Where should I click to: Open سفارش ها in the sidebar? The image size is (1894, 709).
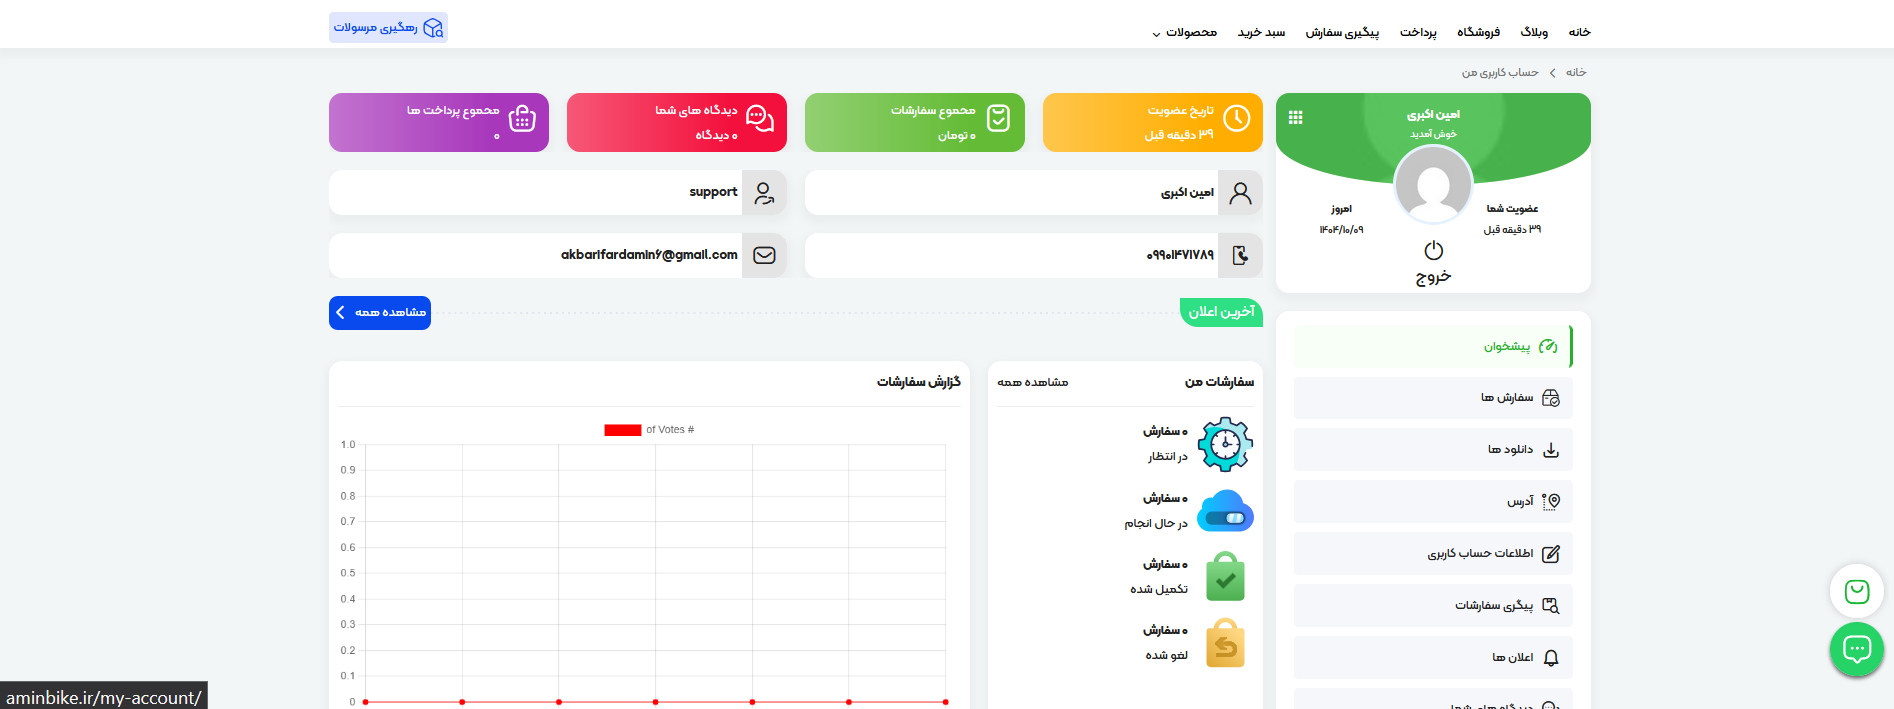click(x=1432, y=398)
